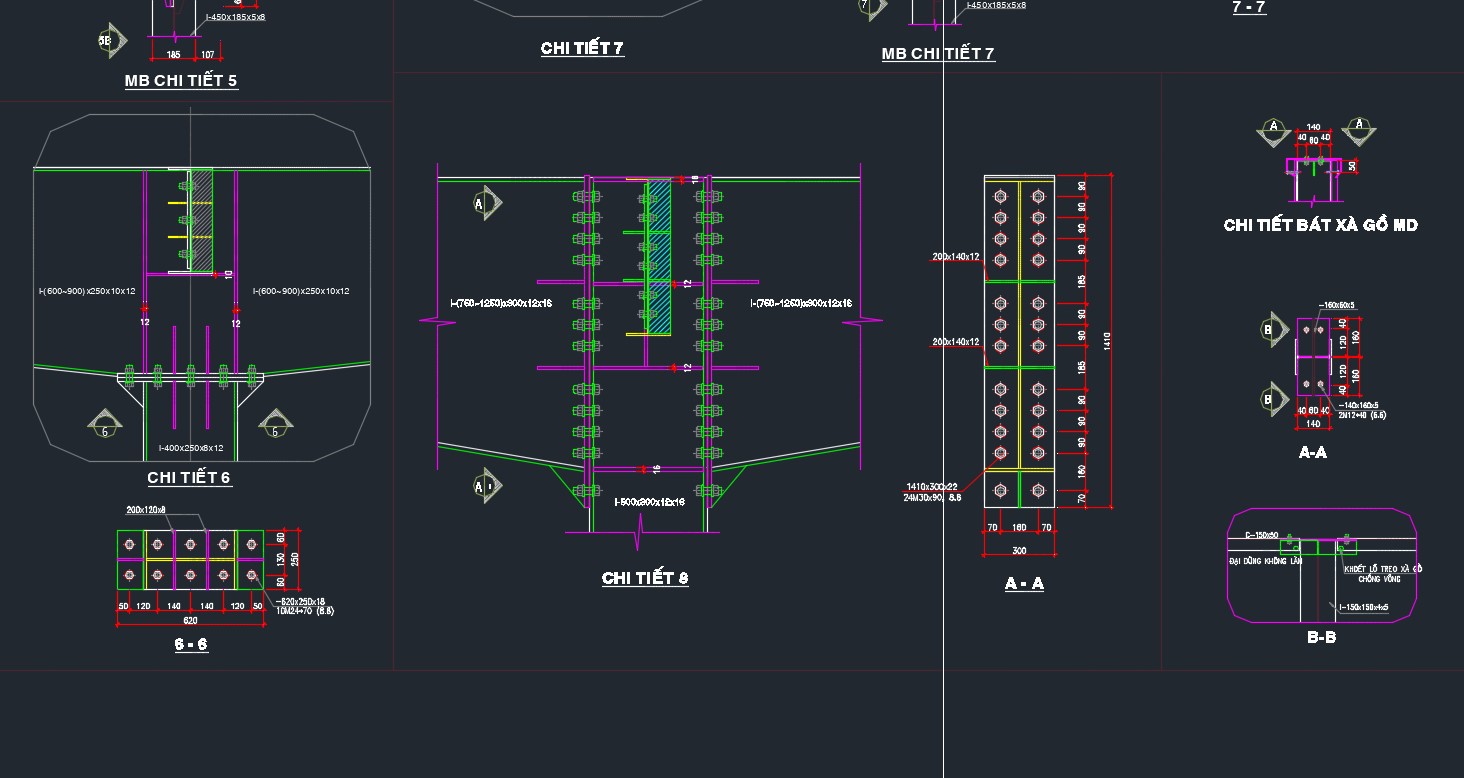Select the left section marker 6 in Chi Tiết 6
Viewport: 1464px width, 778px height.
(105, 424)
